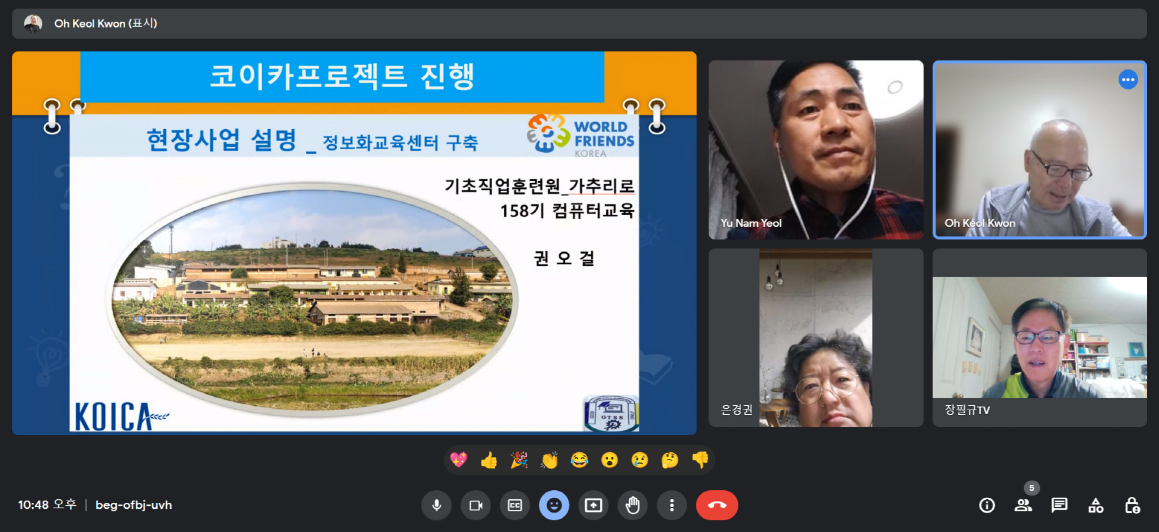The image size is (1159, 532).
Task: Leave the call with the red hang-up button
Action: coord(716,505)
